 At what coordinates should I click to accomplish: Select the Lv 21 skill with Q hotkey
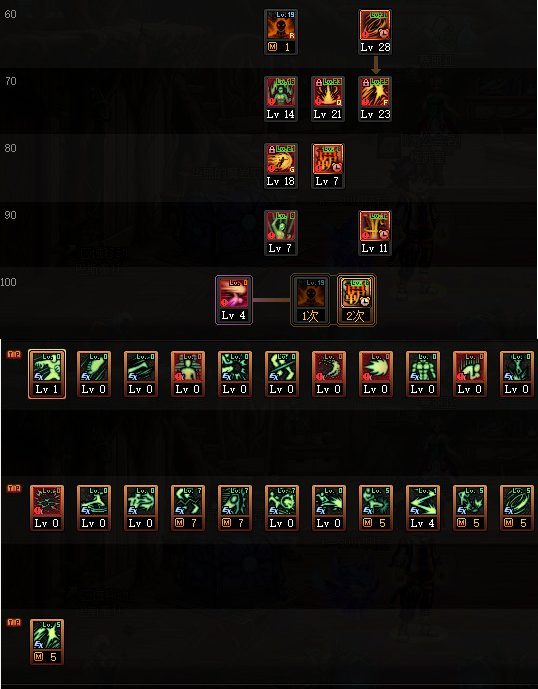(328, 99)
